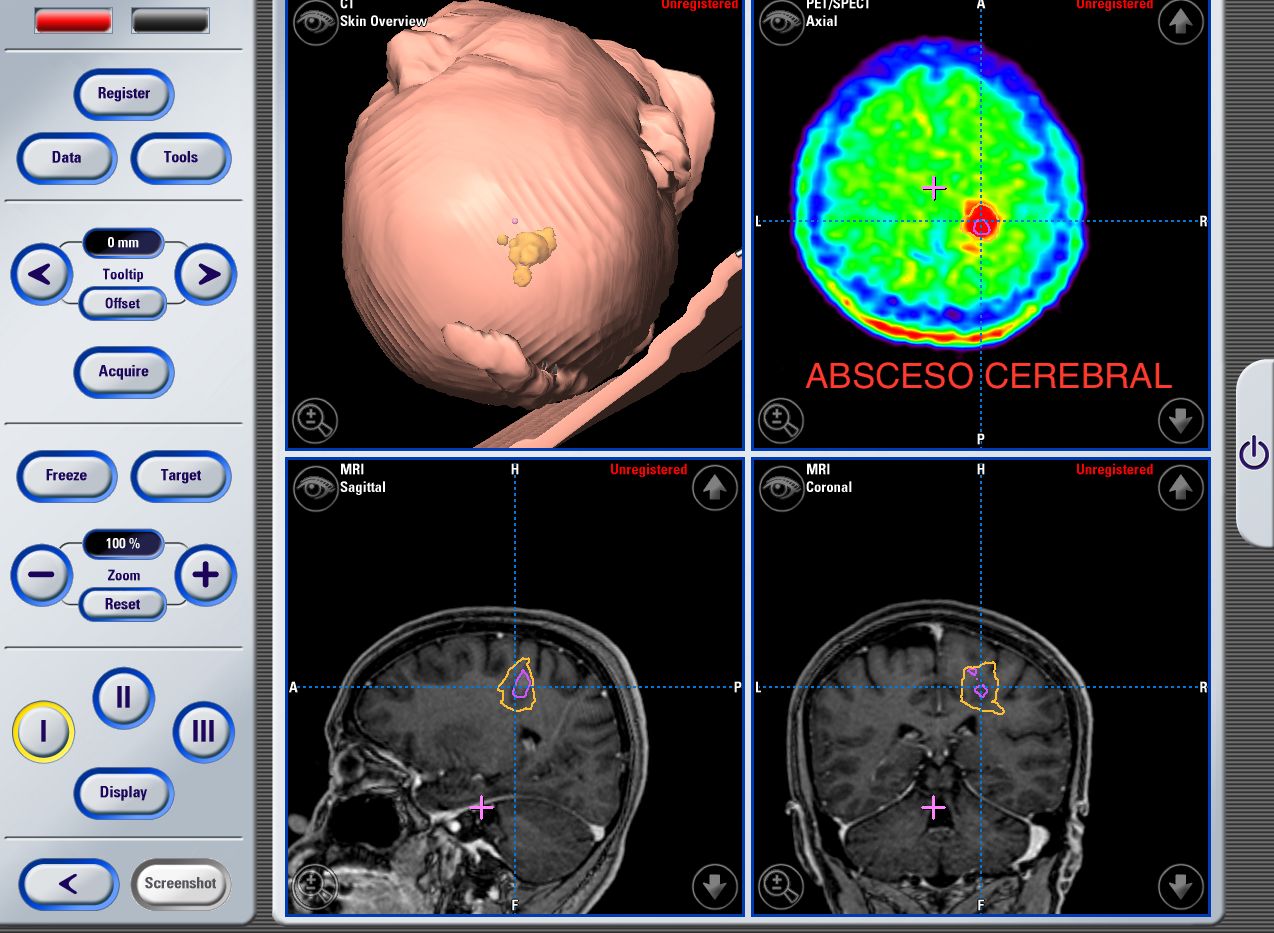Click magnifier icon in PET/SPECT Axial panel

(x=781, y=421)
